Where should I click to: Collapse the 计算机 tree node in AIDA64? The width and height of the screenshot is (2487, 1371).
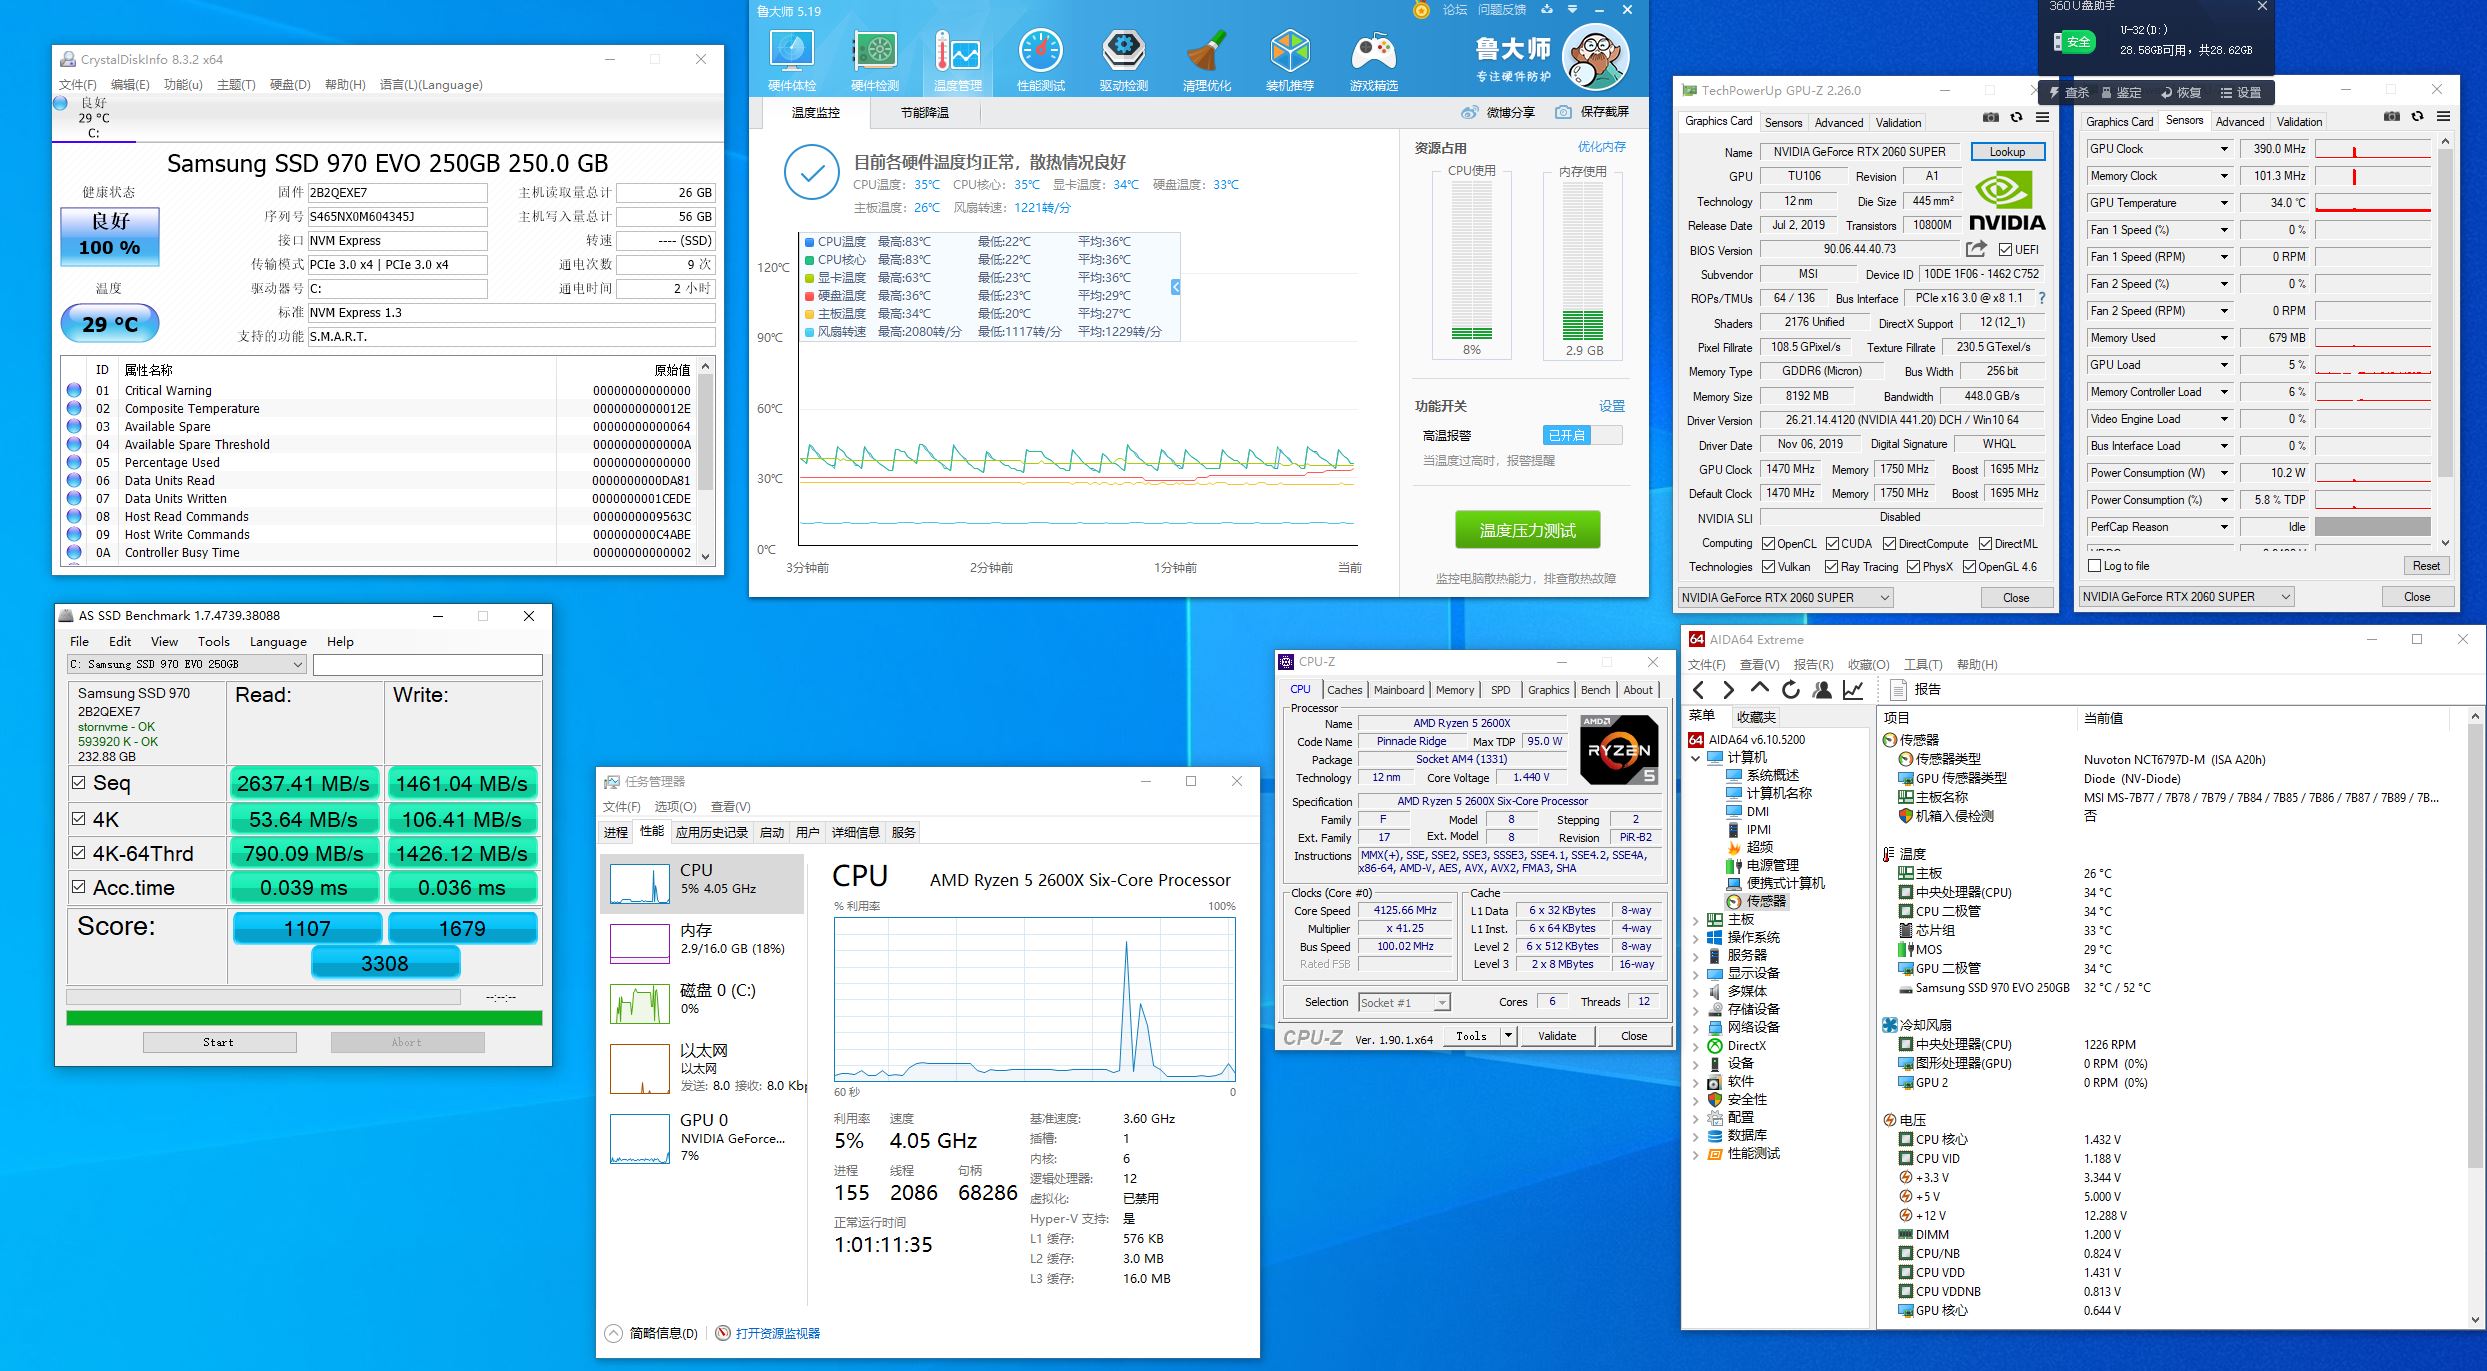click(x=1694, y=757)
